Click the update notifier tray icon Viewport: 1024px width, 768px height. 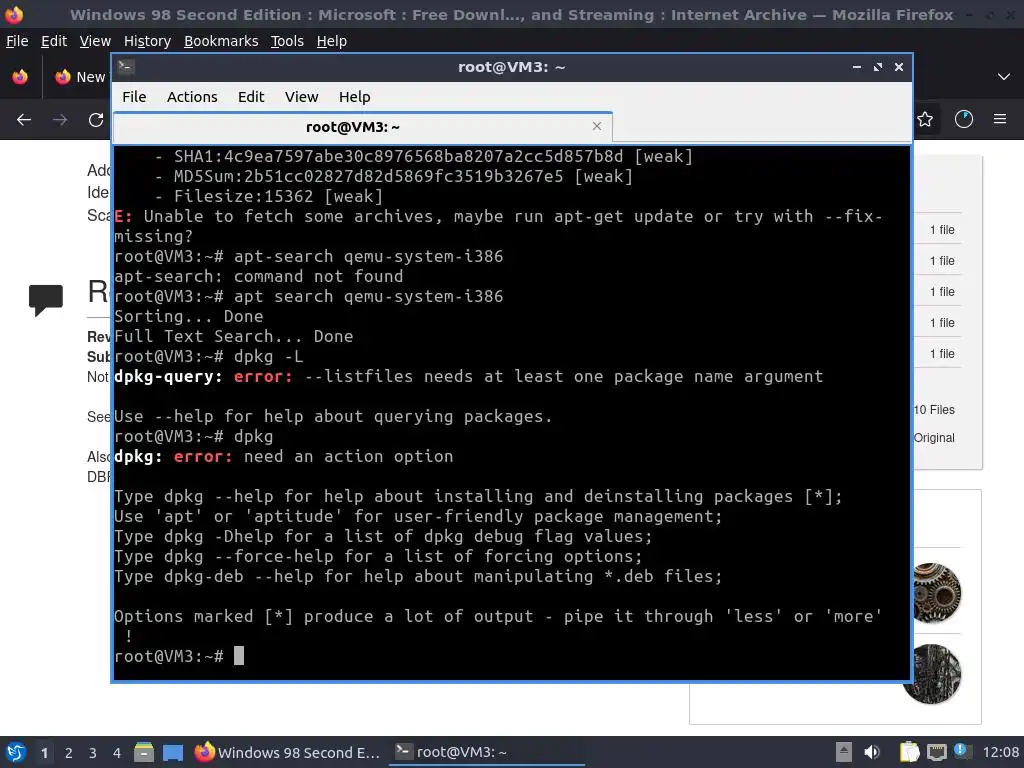pos(960,751)
